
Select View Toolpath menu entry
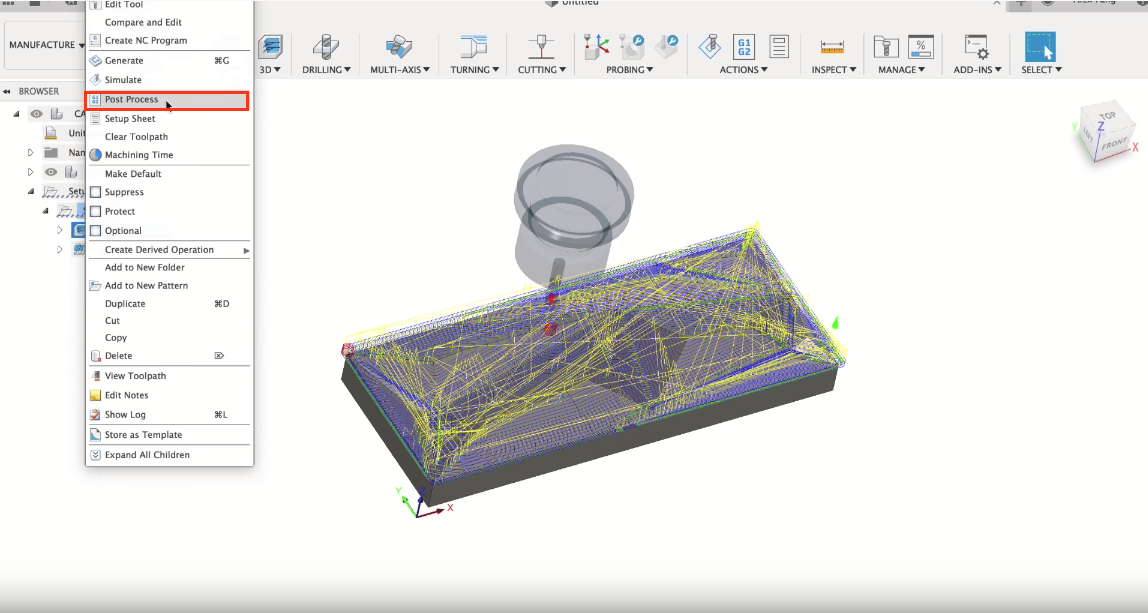click(168, 376)
